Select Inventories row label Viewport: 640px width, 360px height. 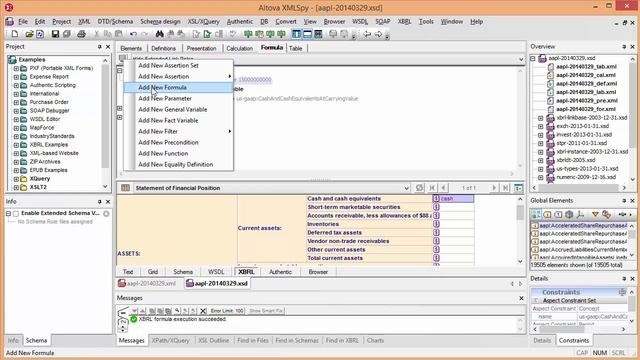coord(323,224)
